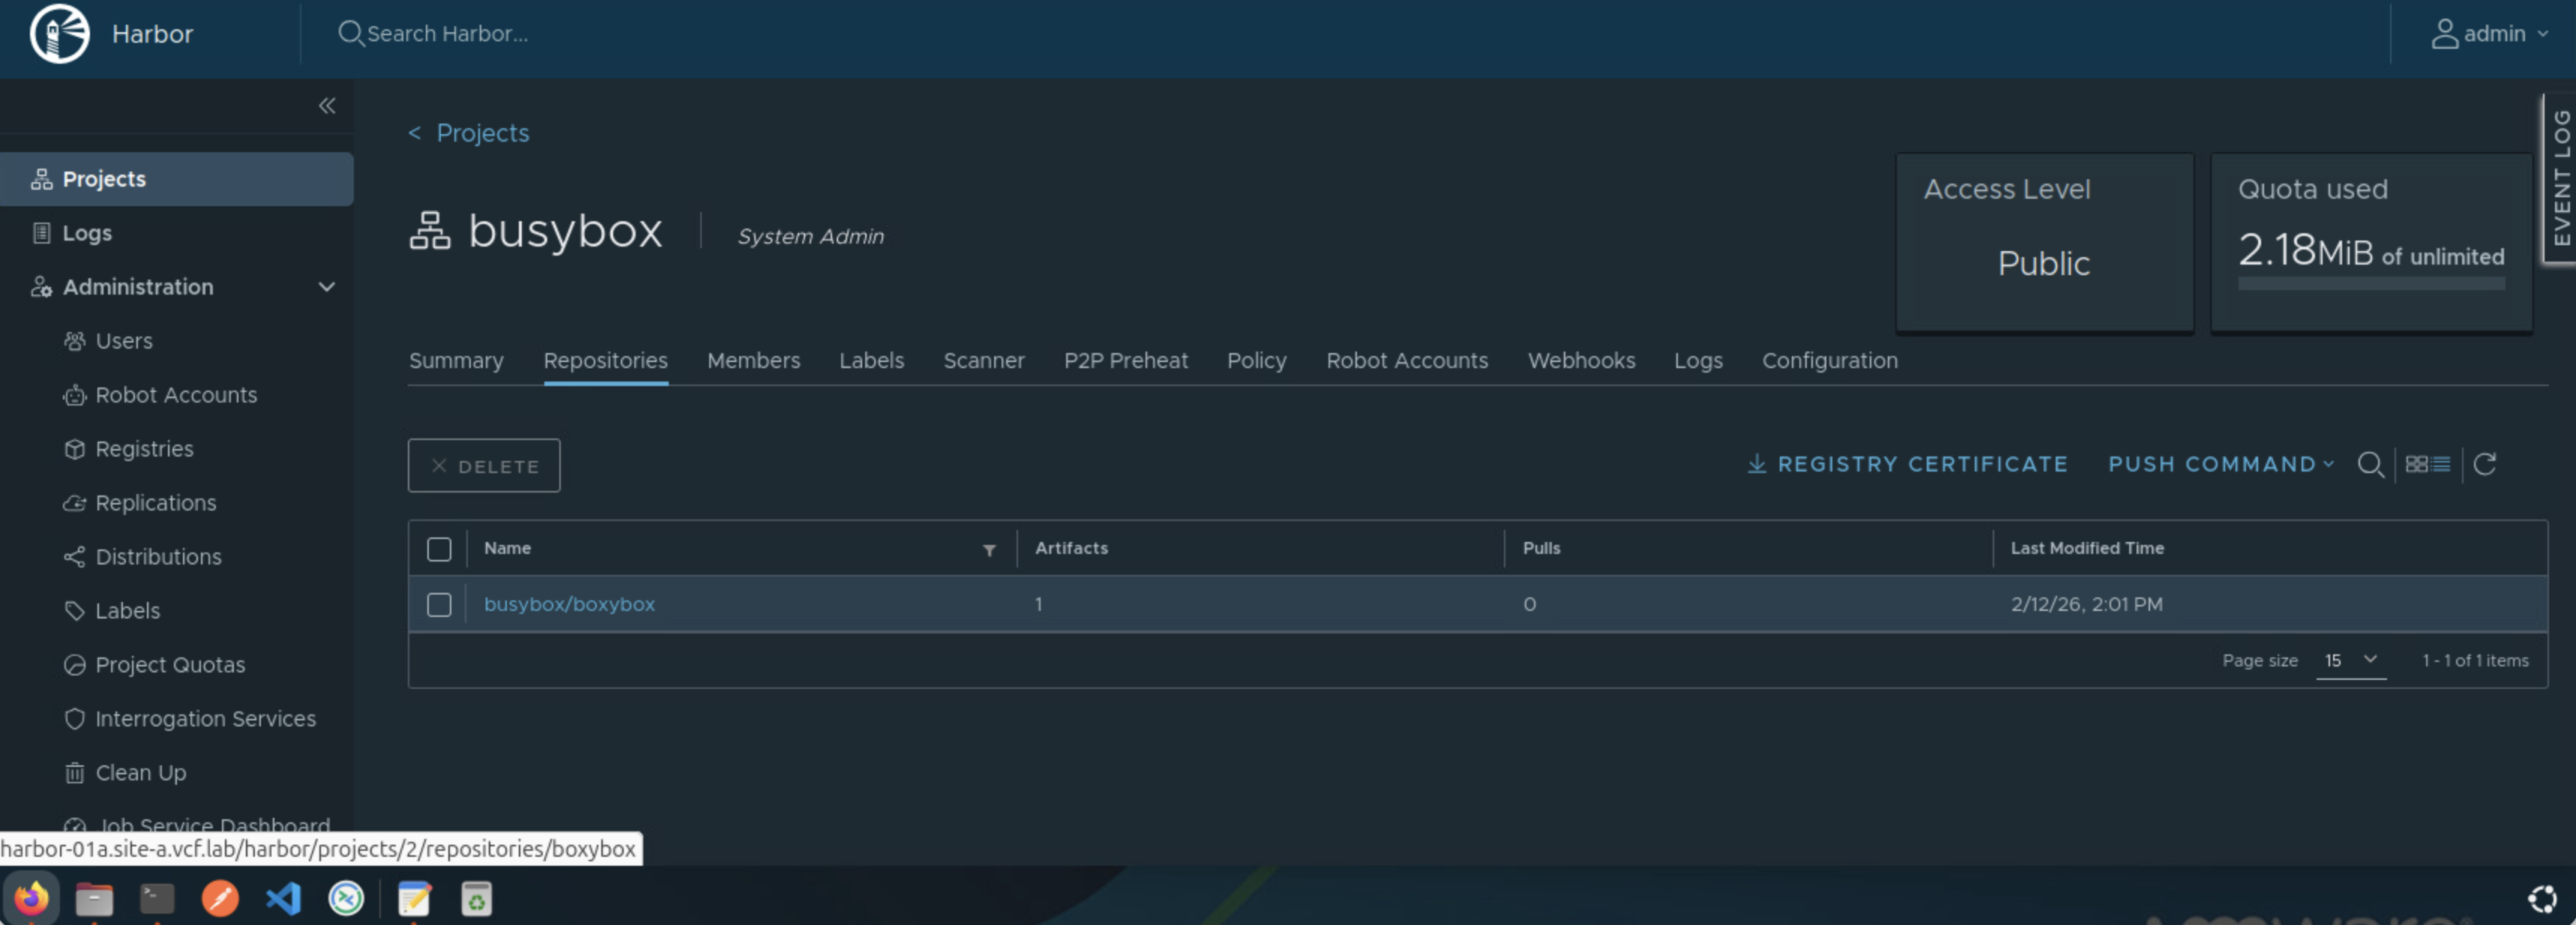2576x925 pixels.
Task: Open the Page size dropdown
Action: point(2351,660)
